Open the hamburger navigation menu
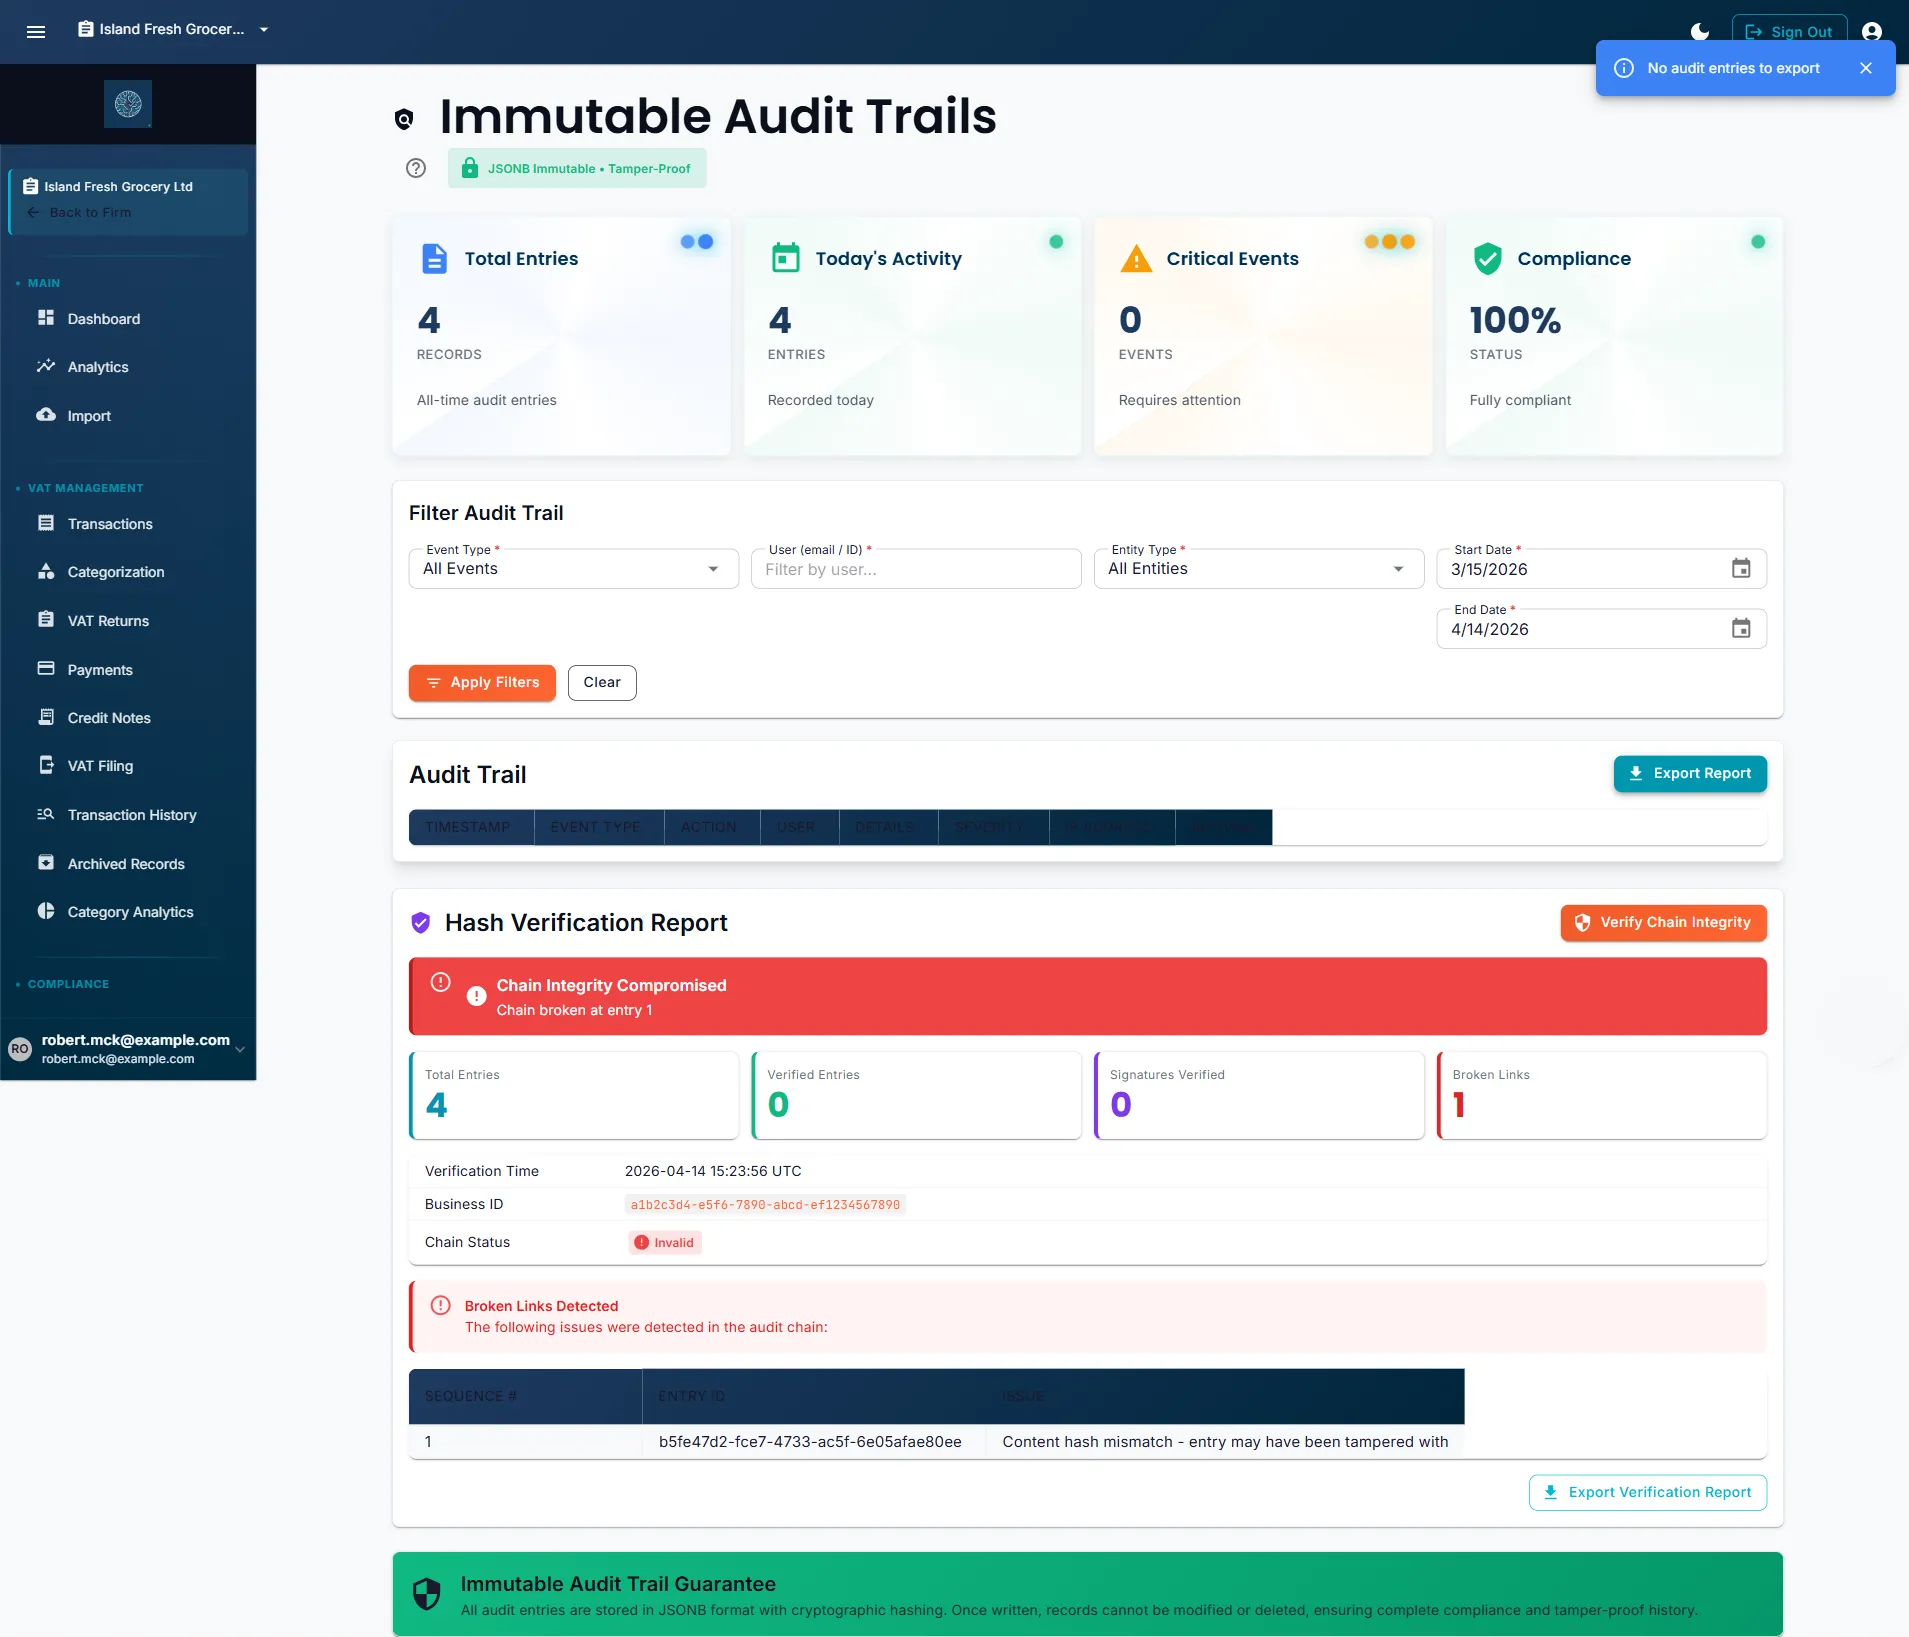This screenshot has width=1909, height=1637. [36, 31]
